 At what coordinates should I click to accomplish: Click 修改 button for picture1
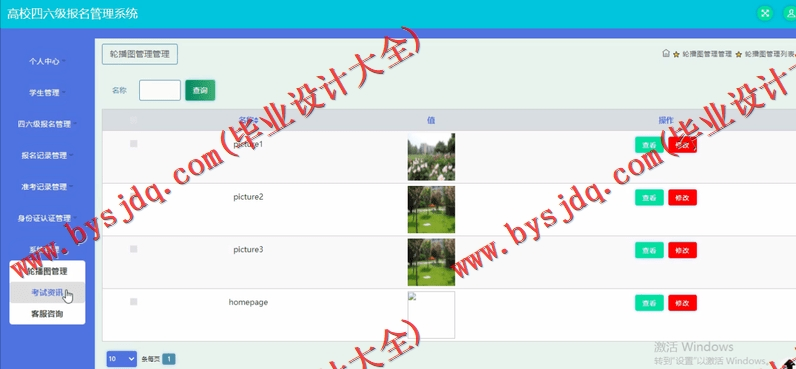point(682,145)
